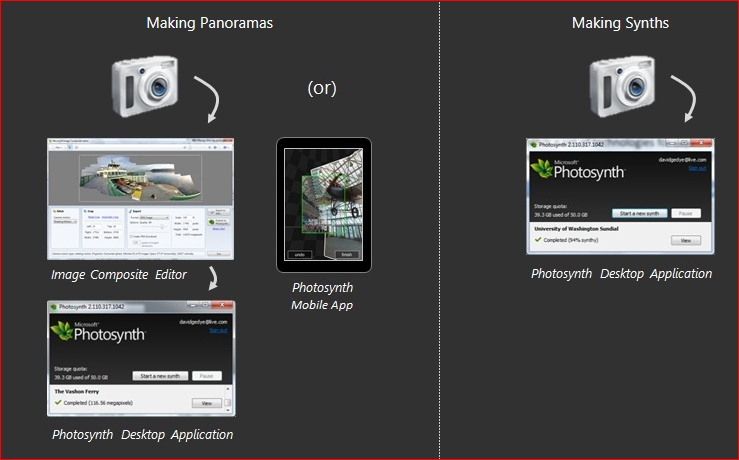The width and height of the screenshot is (739, 460).
Task: Click Start a new synth in Vashon Ferry window
Action: [x=160, y=376]
